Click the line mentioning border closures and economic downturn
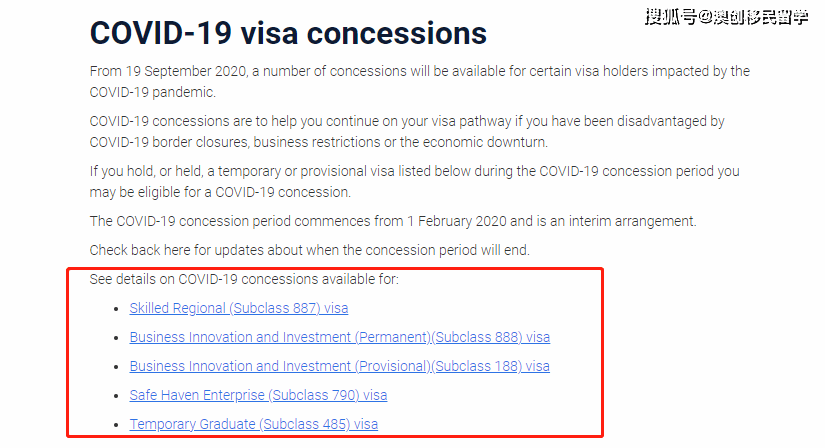Screen dimensions: 825x448 point(319,142)
